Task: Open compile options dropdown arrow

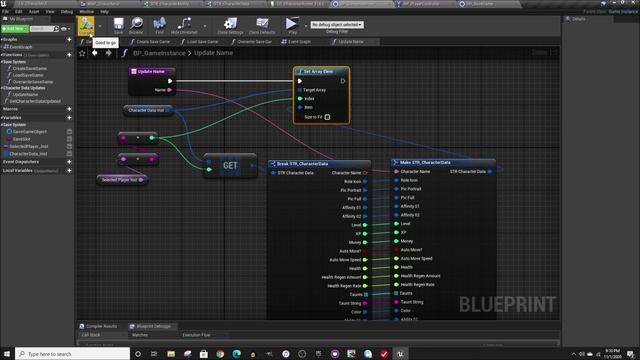Action: click(x=100, y=26)
